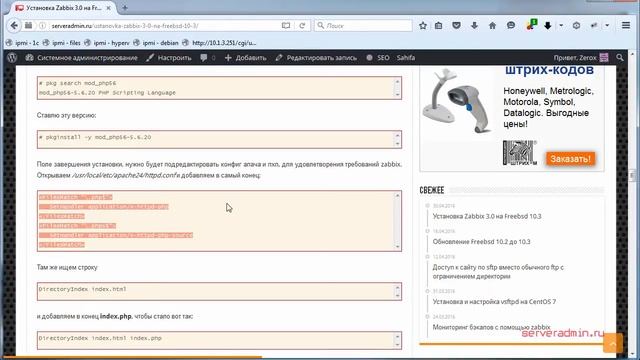Open the bookmarks library icon

point(438,25)
